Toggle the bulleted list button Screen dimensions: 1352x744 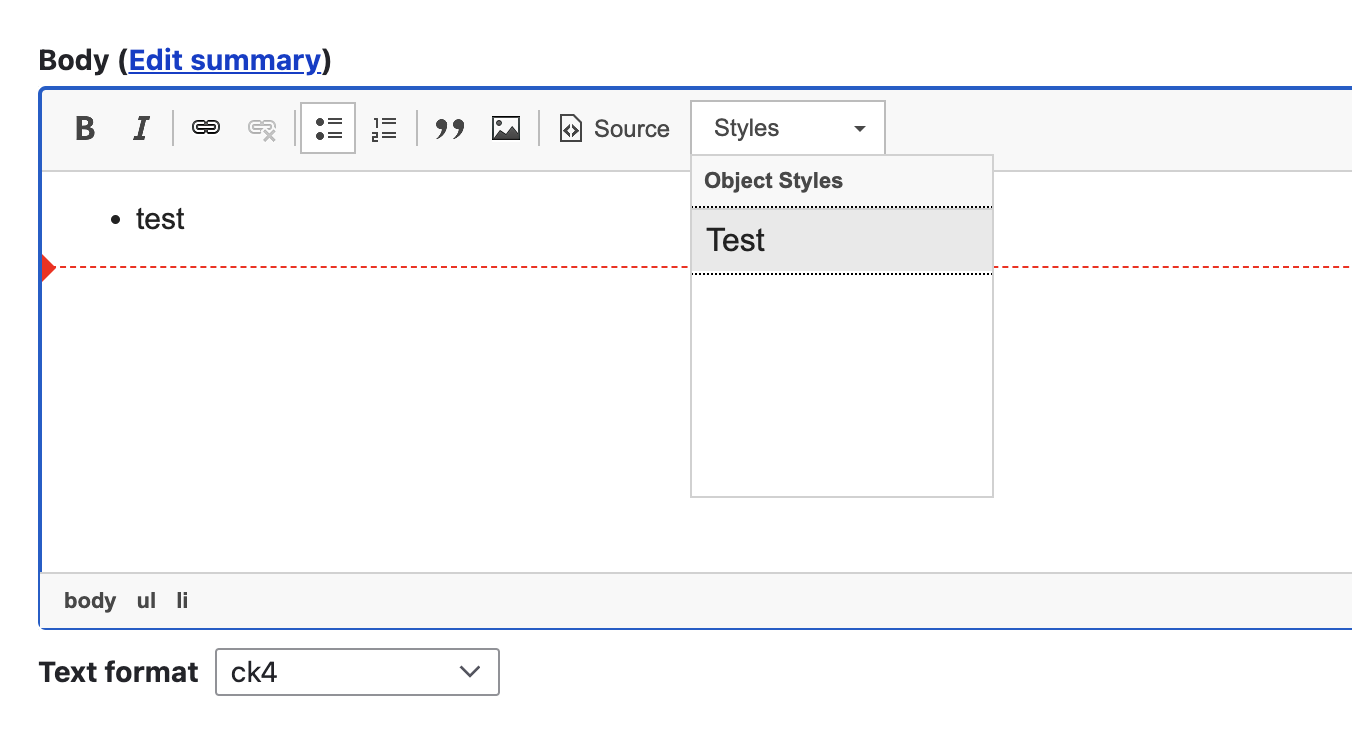tap(328, 129)
